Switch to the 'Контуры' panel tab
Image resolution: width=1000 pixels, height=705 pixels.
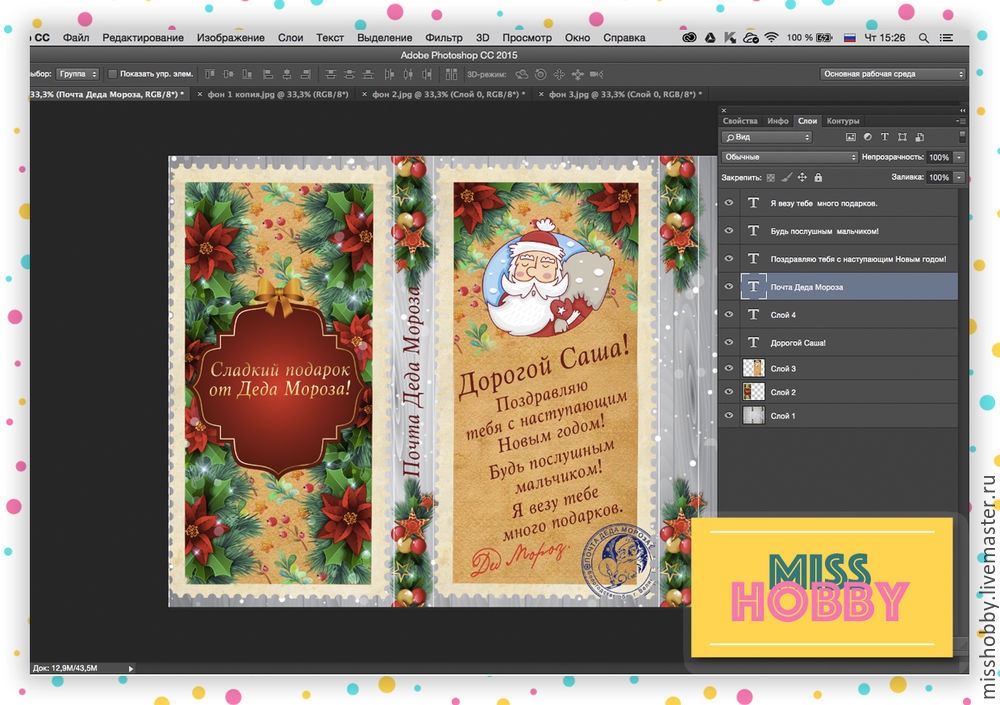[843, 121]
